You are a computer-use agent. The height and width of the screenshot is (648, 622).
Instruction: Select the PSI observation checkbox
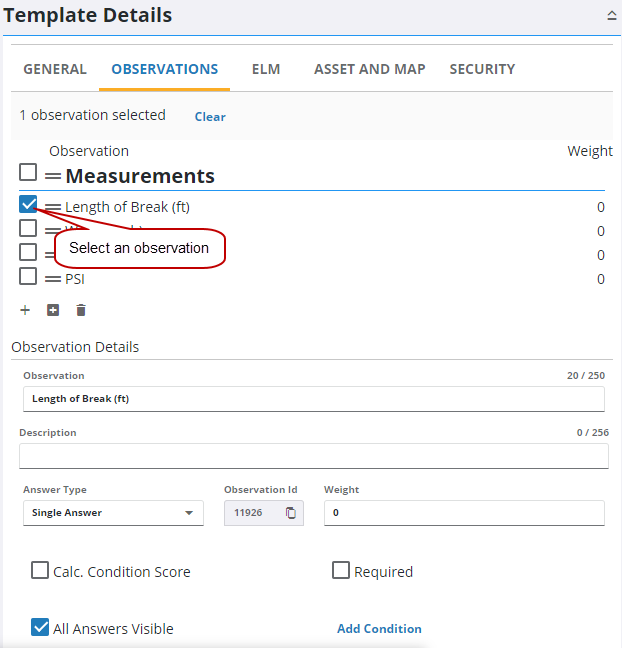(x=28, y=277)
